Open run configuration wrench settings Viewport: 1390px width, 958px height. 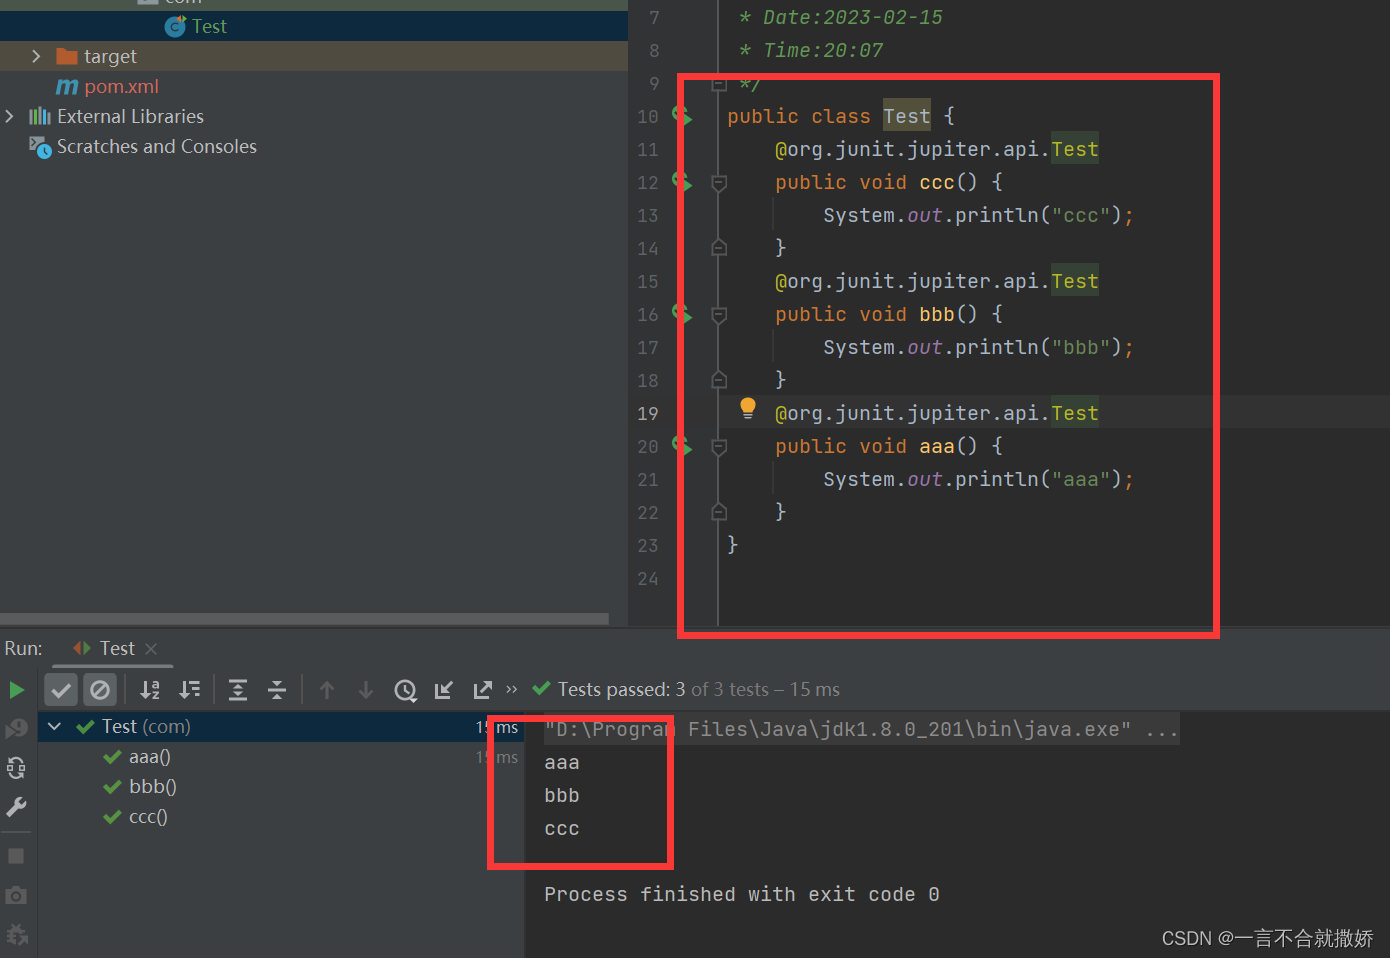(x=16, y=807)
